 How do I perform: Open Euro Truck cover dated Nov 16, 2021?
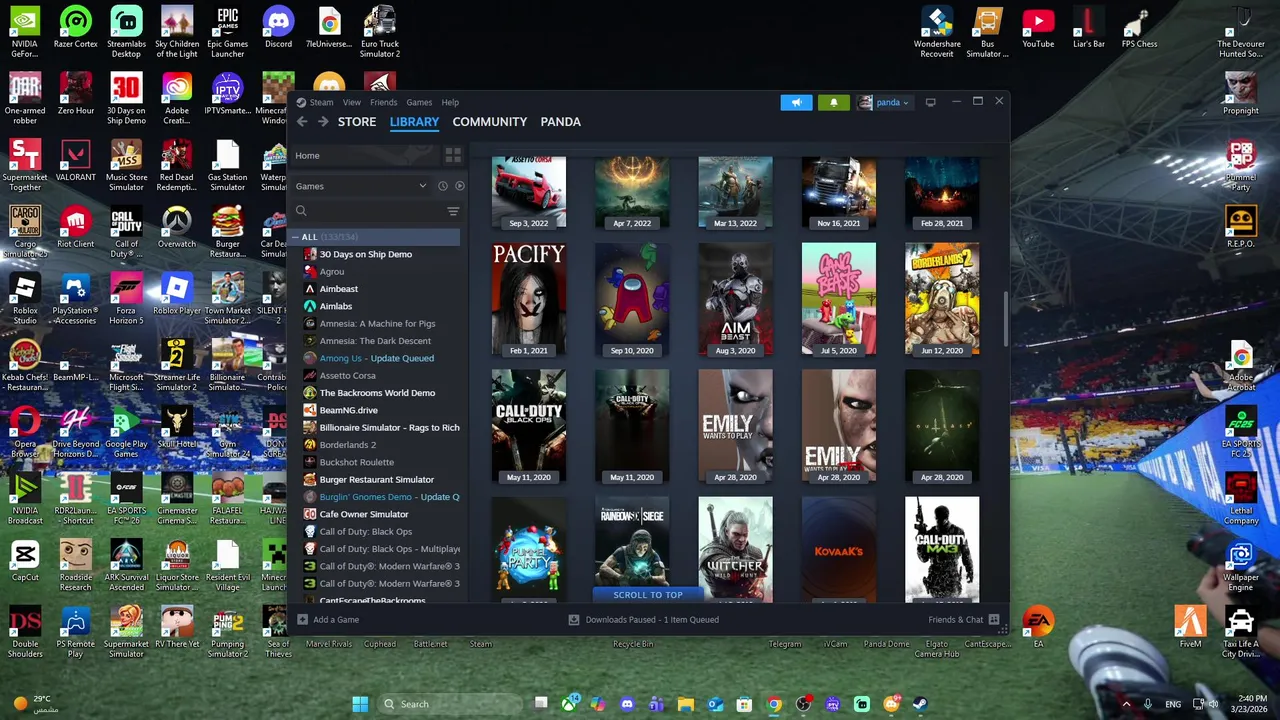click(x=838, y=192)
